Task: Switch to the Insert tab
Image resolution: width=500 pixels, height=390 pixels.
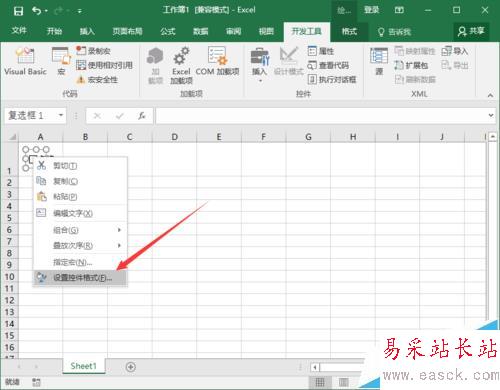Action: [87, 31]
